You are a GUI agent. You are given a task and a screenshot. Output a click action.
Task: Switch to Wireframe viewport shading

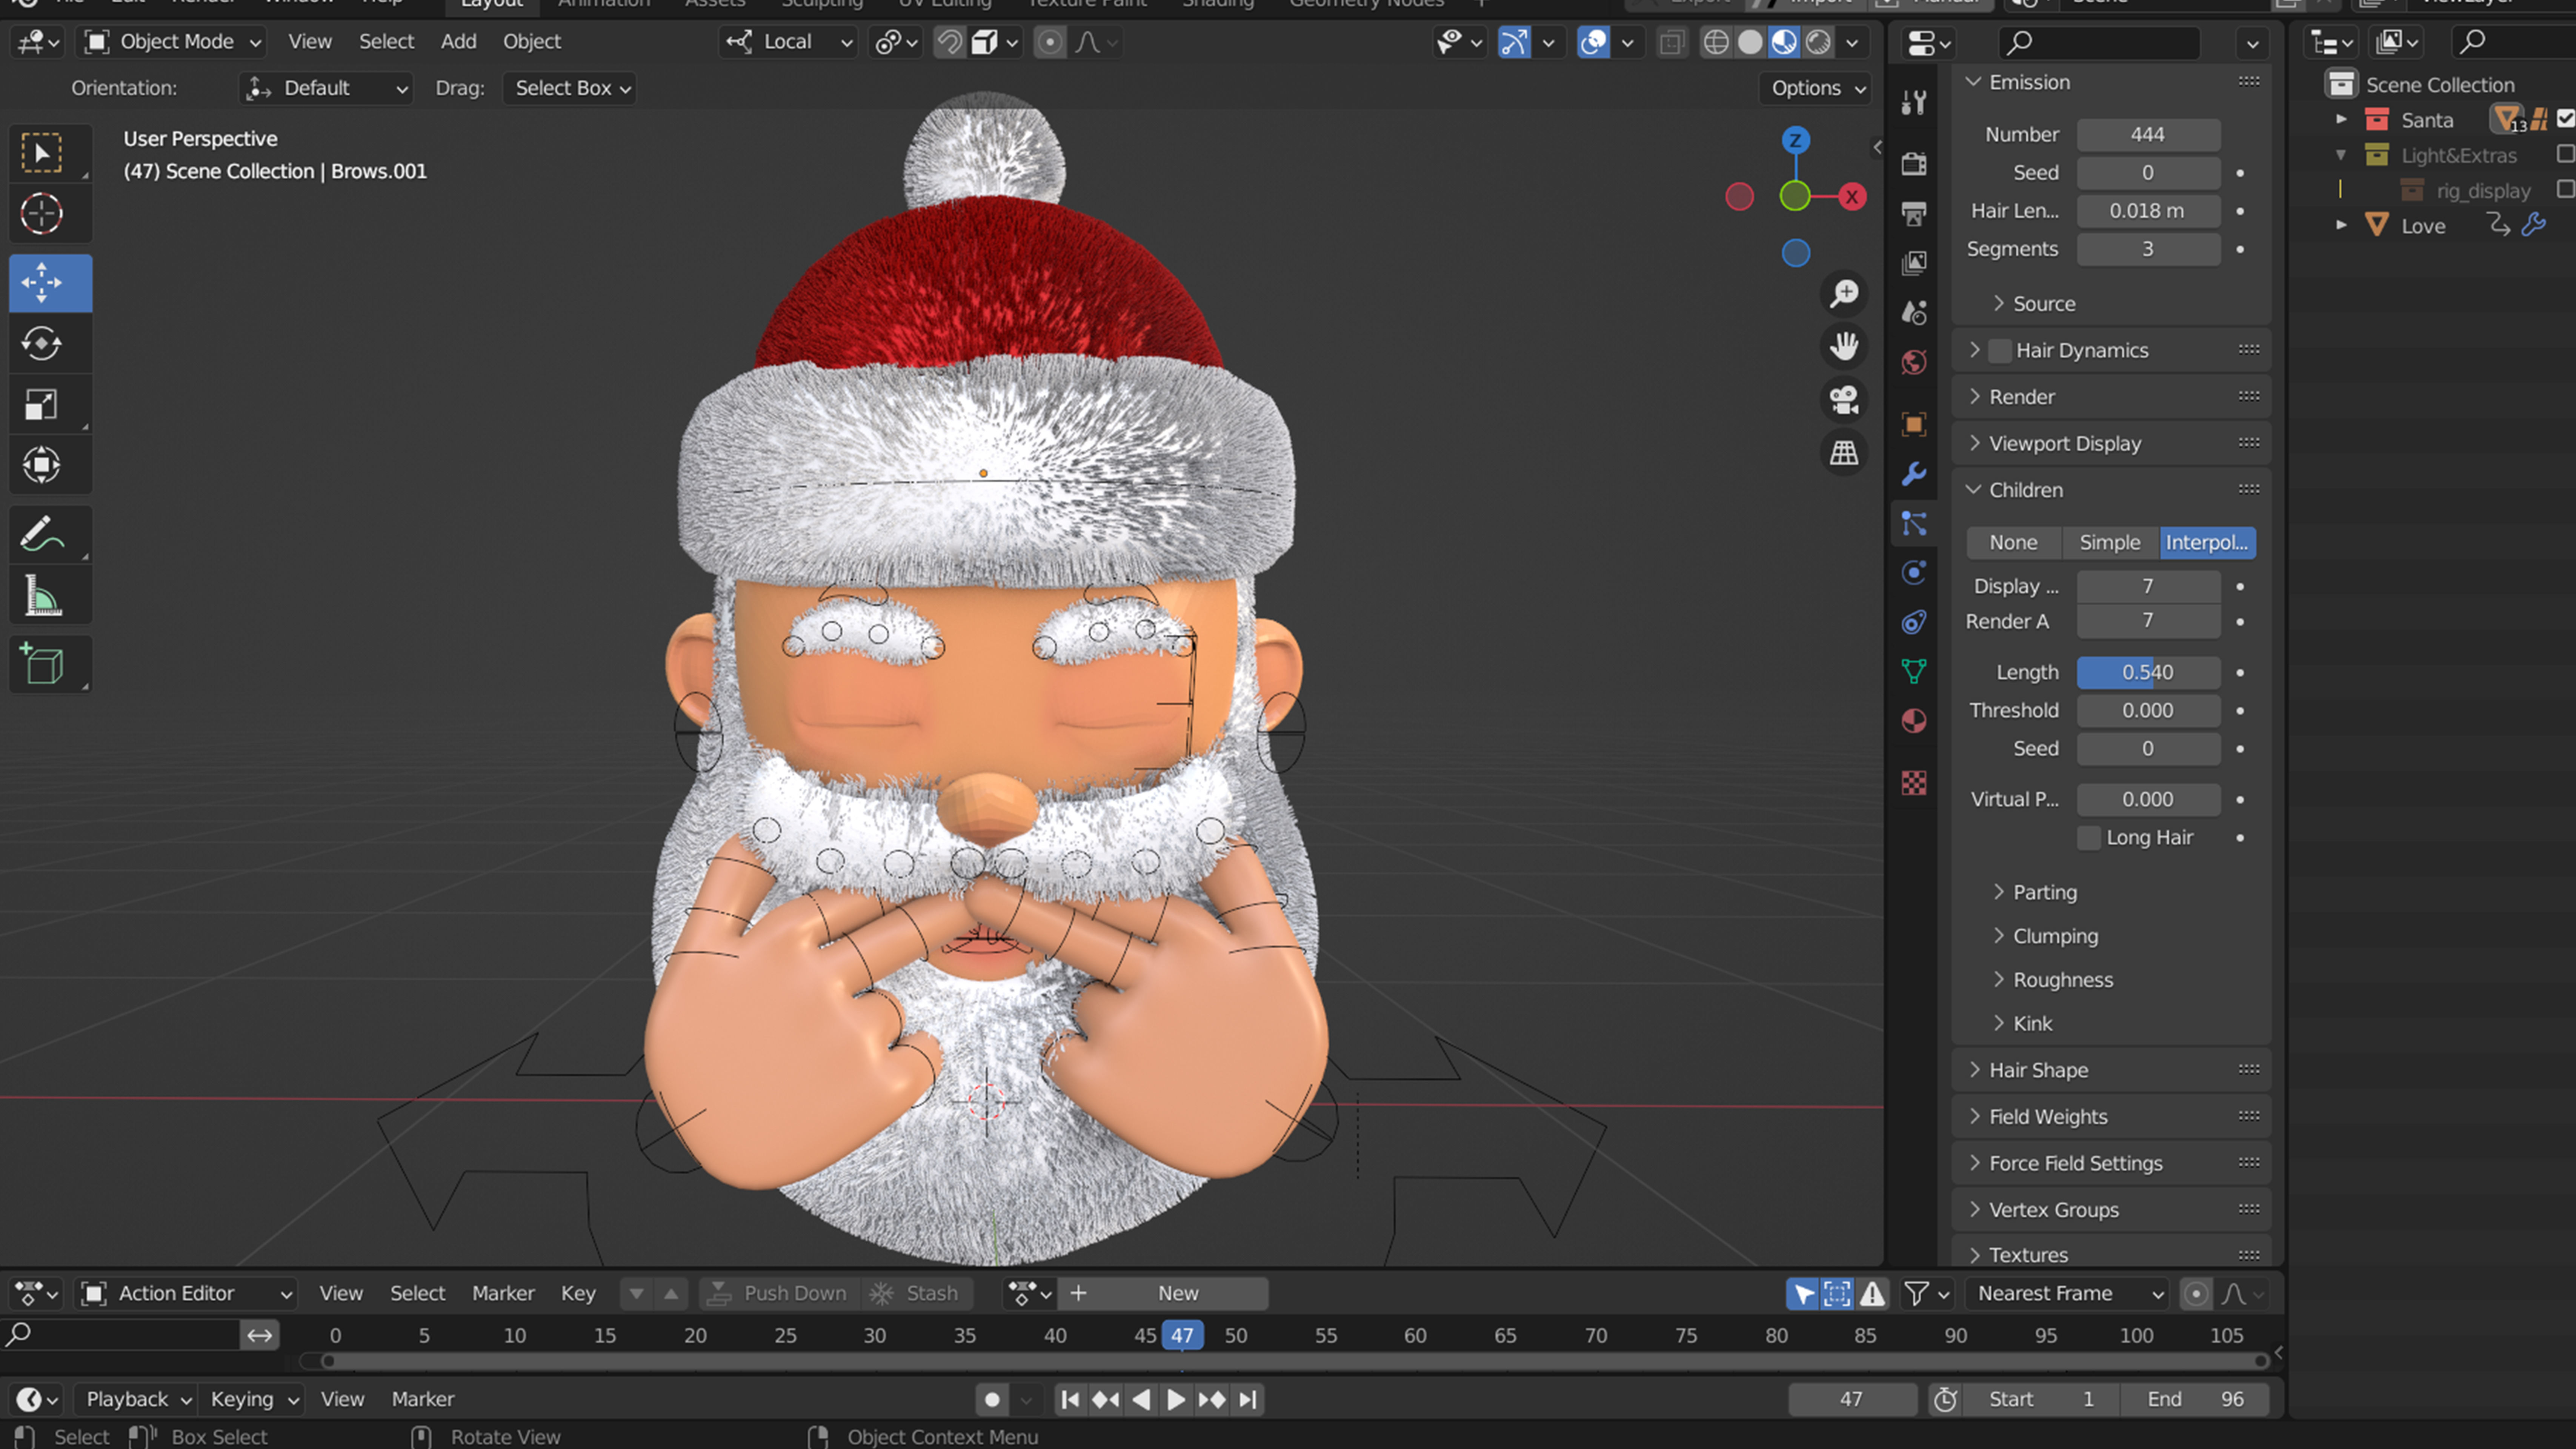click(x=1716, y=42)
